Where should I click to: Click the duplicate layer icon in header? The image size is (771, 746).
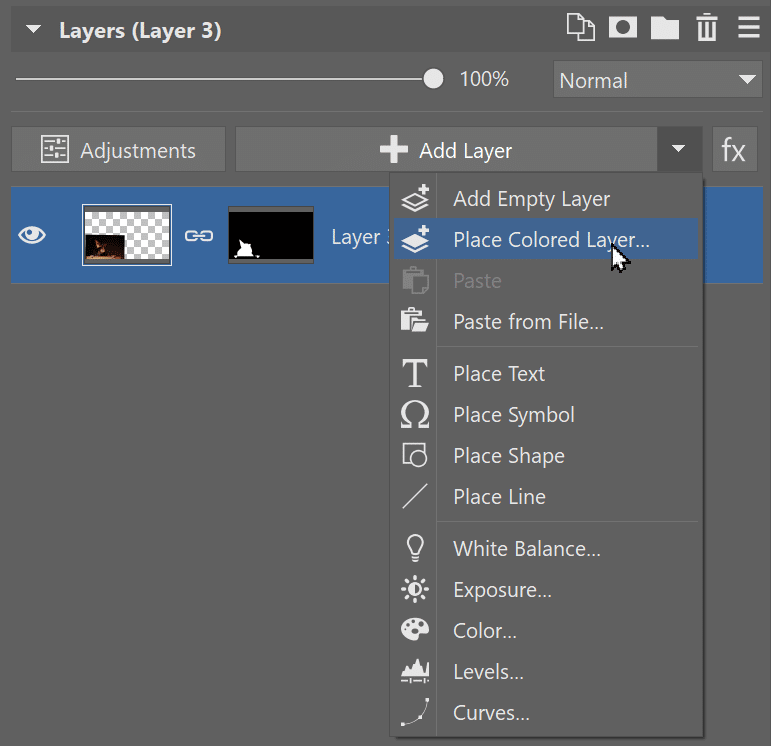click(x=581, y=28)
